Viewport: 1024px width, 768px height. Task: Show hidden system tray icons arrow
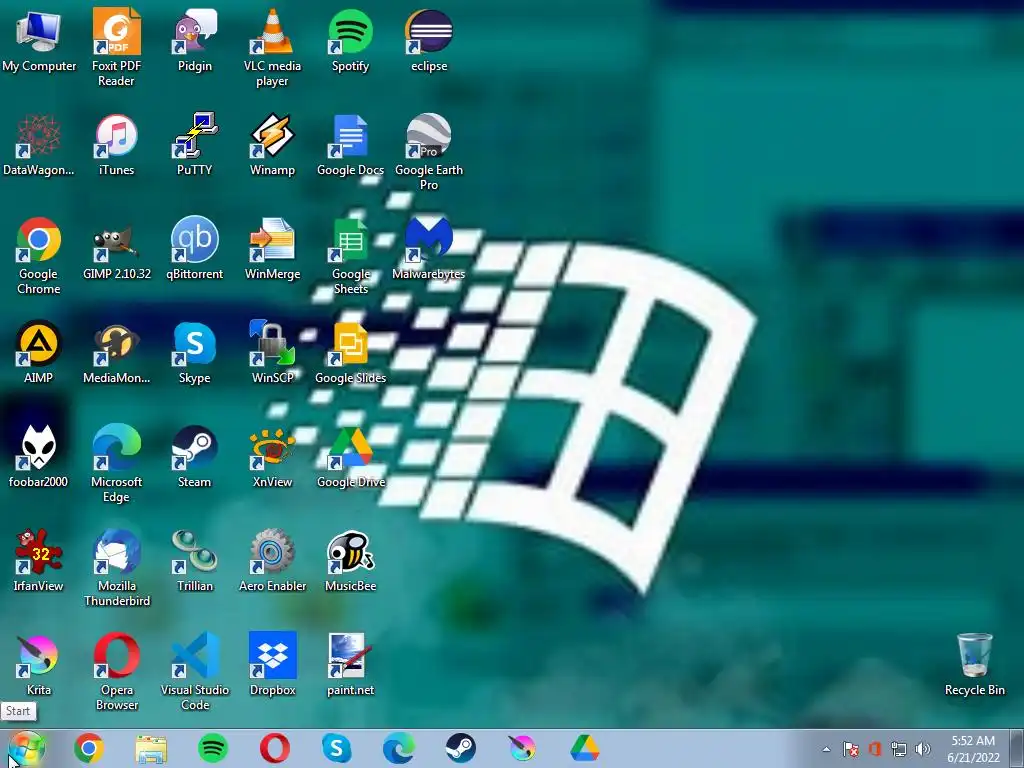click(826, 749)
